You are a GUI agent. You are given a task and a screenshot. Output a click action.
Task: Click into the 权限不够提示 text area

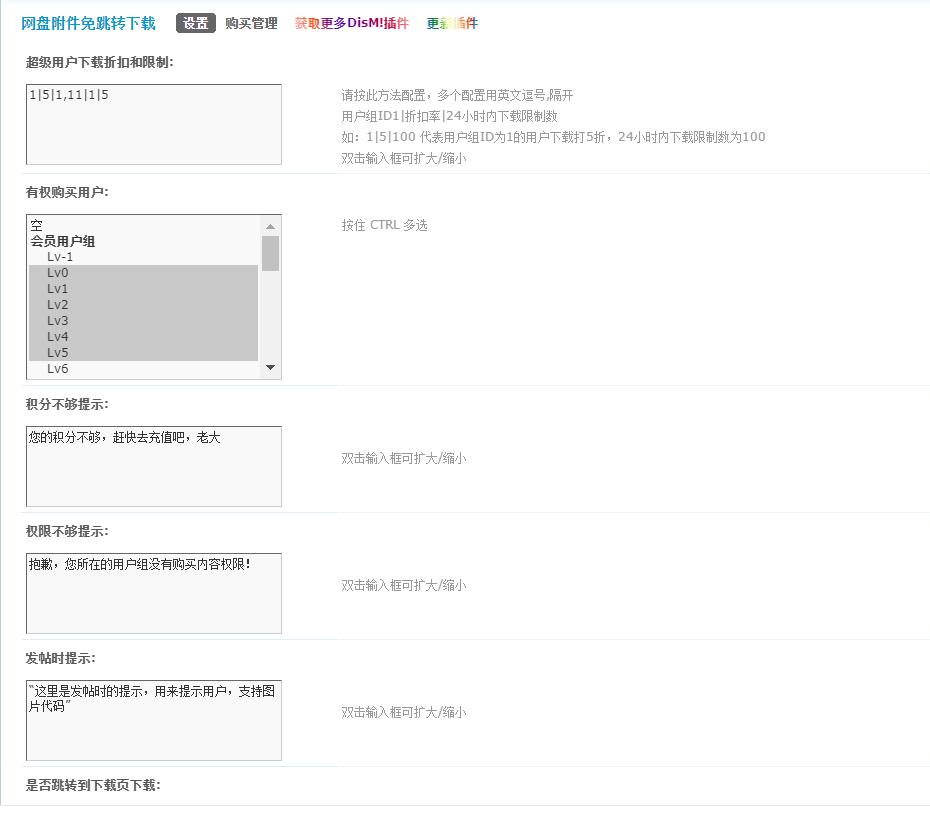154,593
